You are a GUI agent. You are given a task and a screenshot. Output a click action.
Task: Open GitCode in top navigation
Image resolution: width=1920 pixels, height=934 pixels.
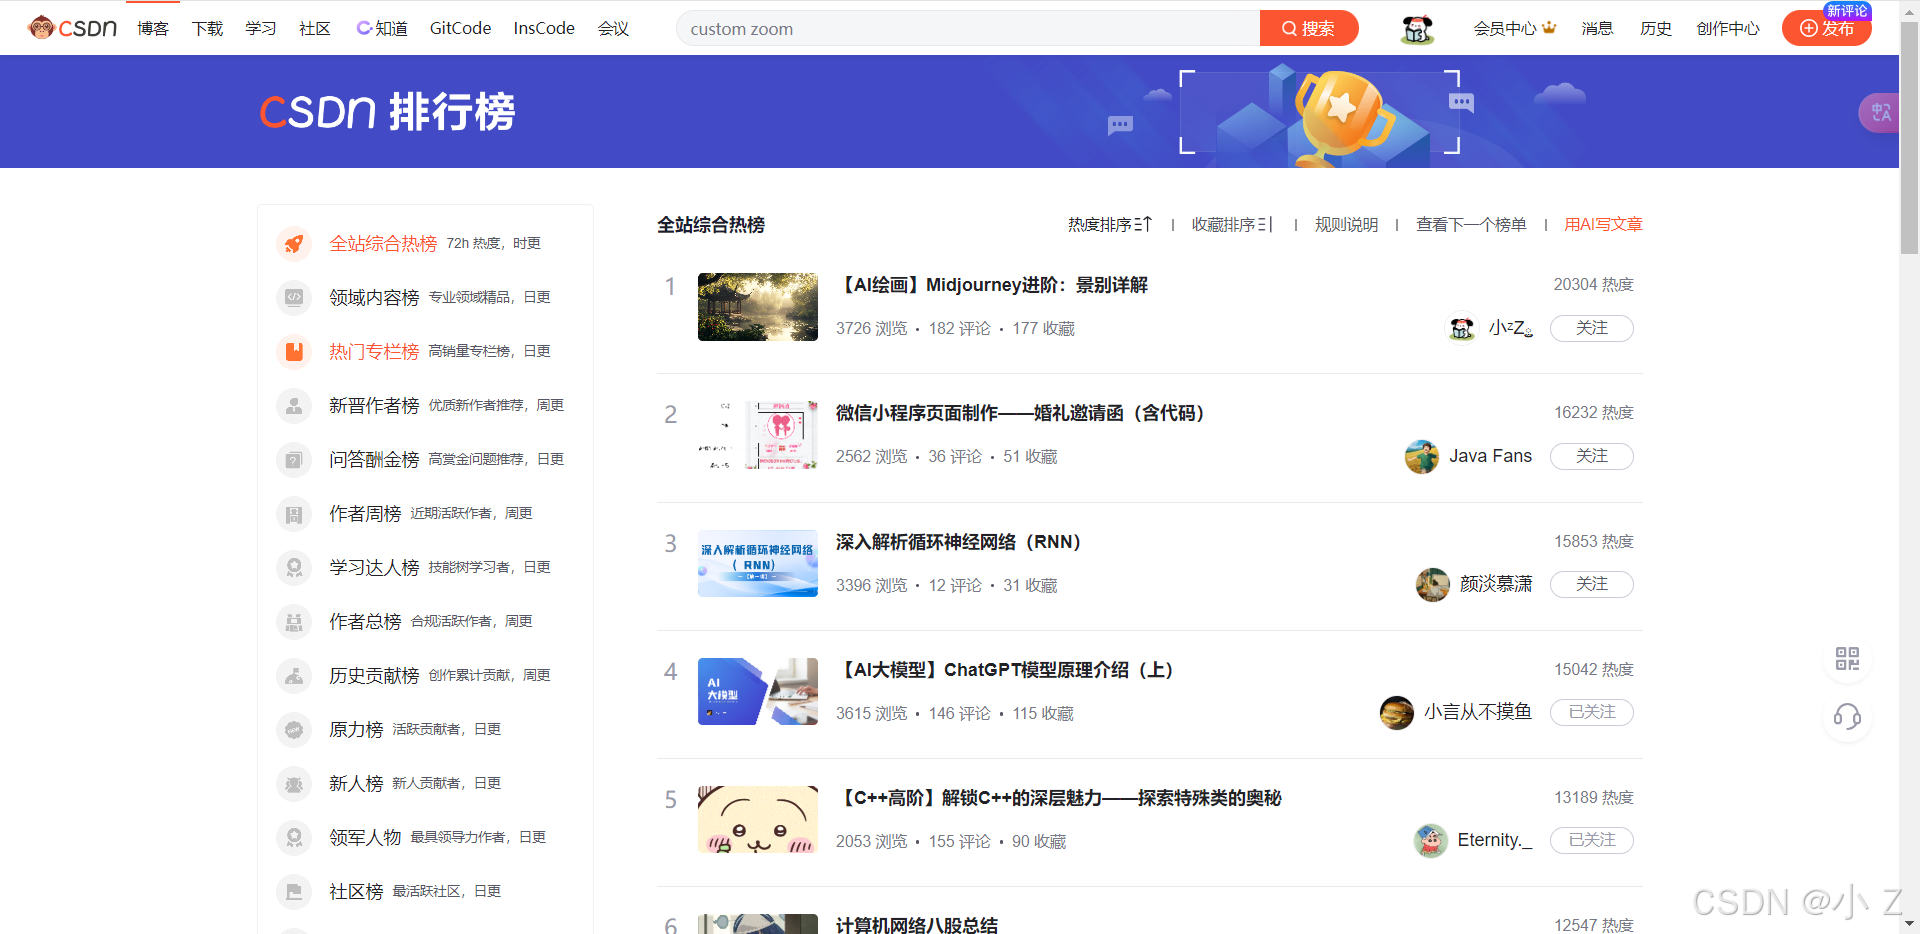click(x=460, y=28)
